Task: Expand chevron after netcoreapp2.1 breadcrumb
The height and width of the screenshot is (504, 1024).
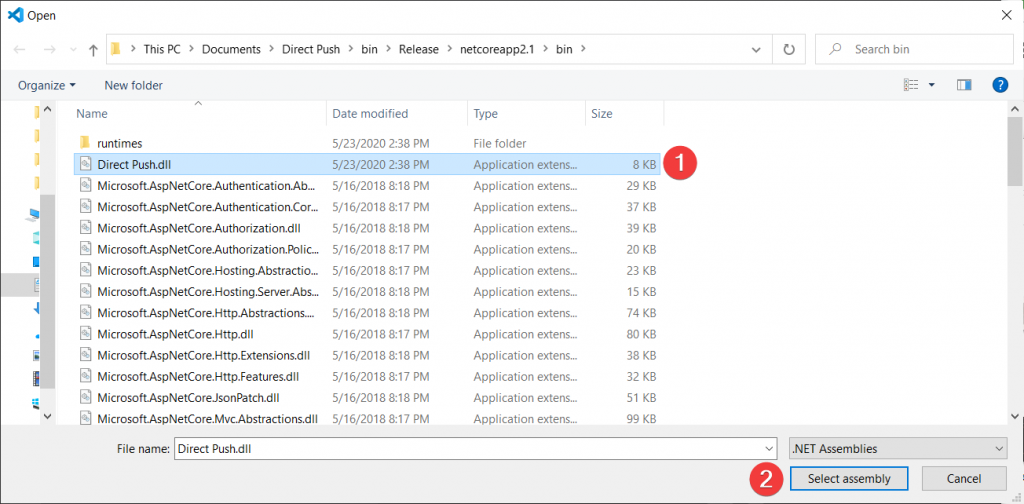Action: (x=545, y=50)
